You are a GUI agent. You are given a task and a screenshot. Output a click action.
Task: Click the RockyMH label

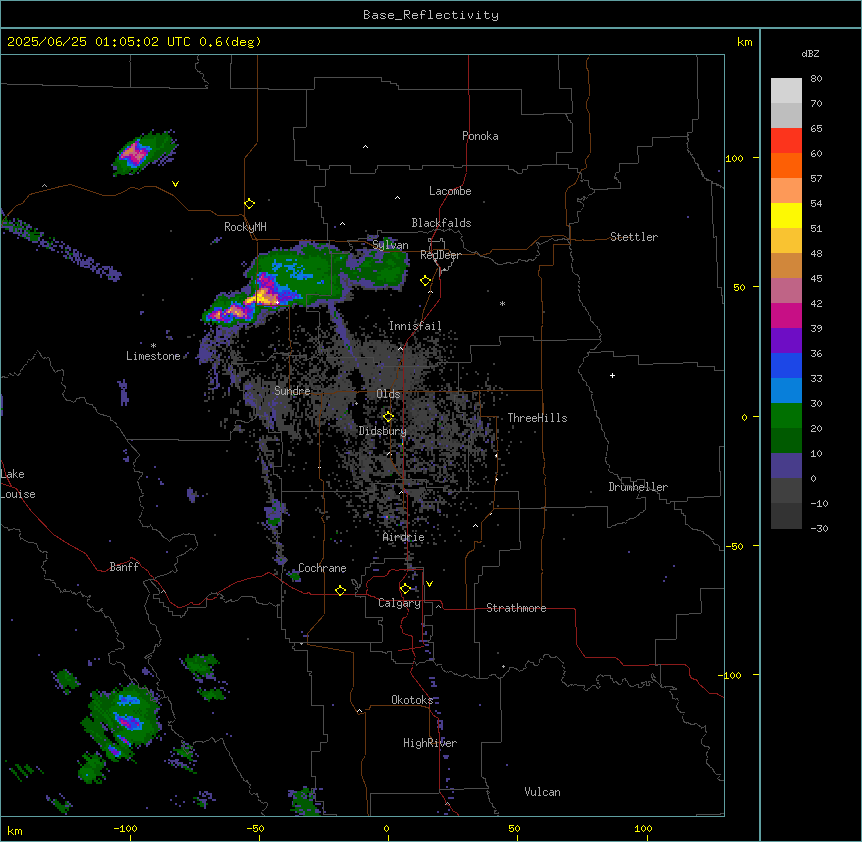(245, 226)
